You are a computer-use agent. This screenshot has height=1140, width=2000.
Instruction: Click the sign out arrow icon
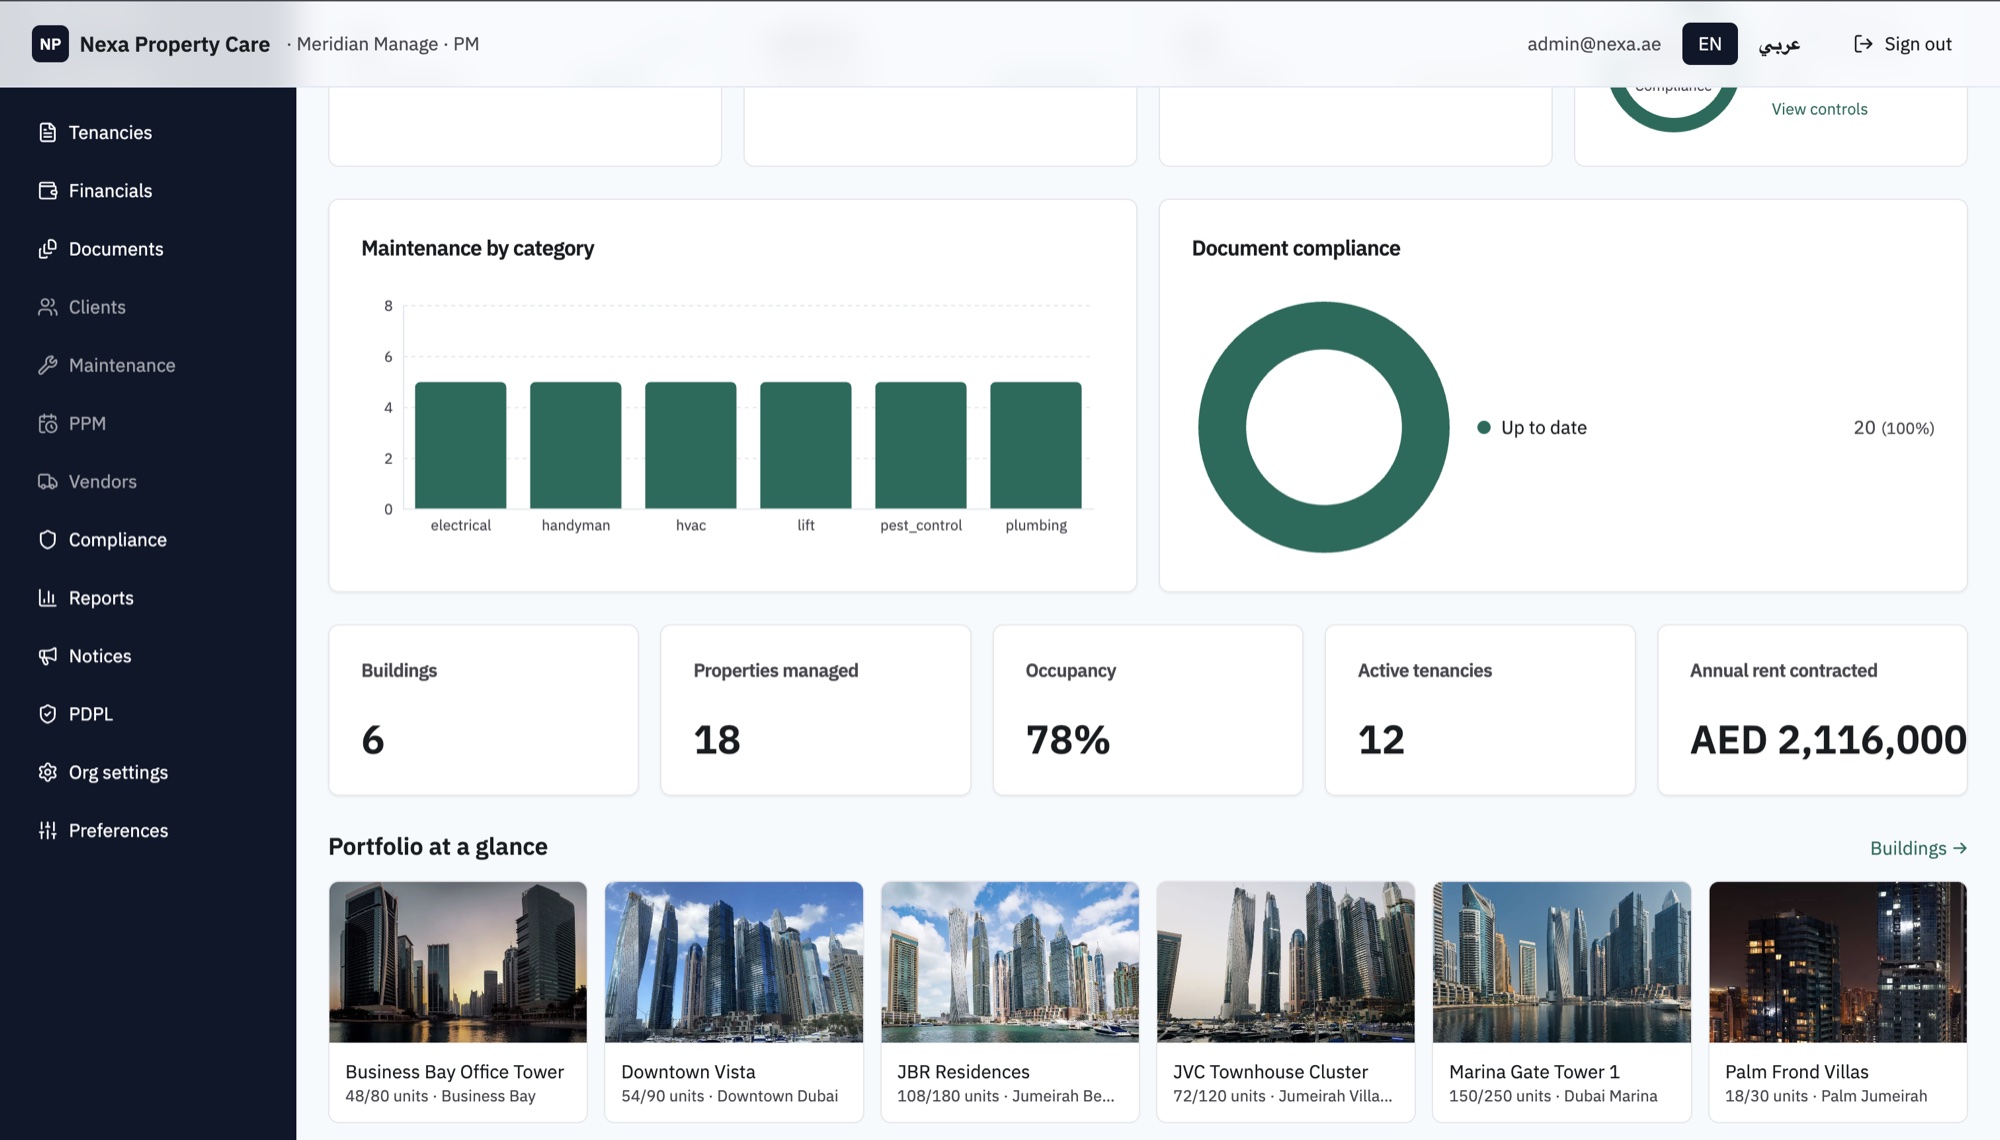tap(1862, 44)
